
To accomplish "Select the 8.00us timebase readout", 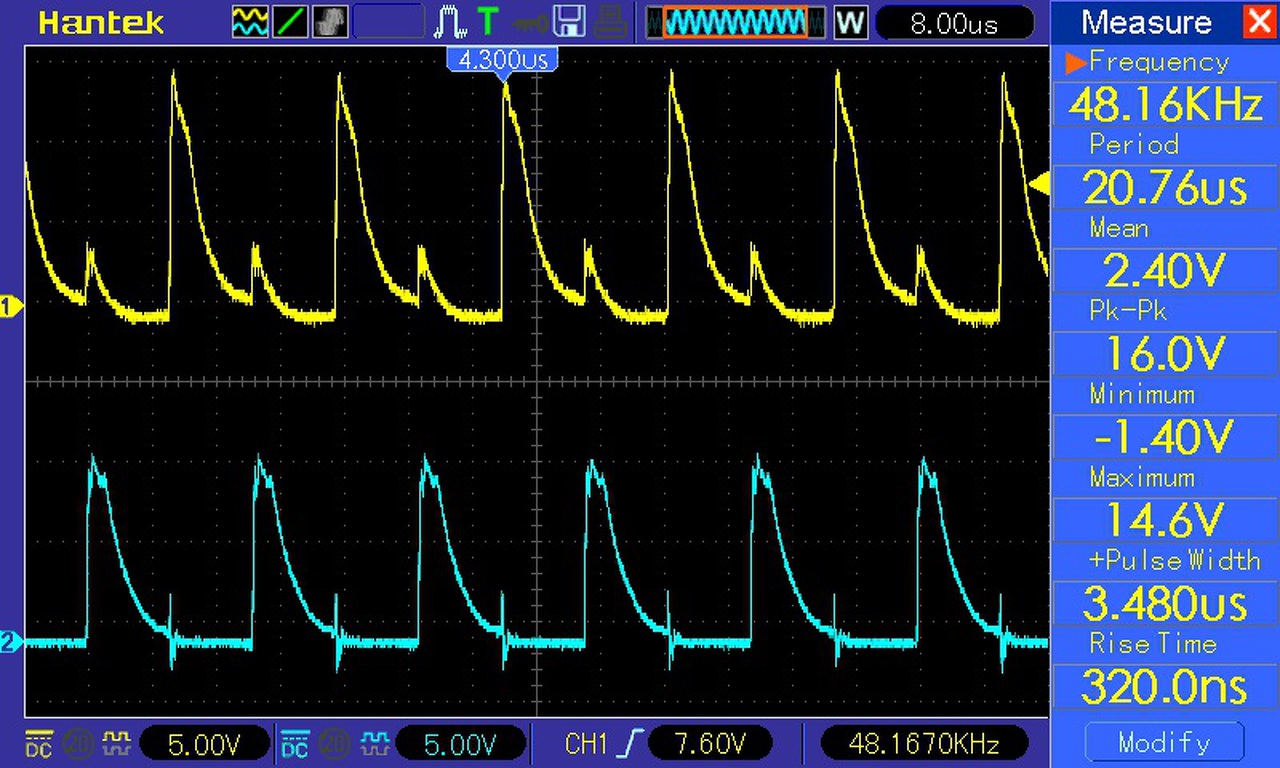I will coord(953,22).
